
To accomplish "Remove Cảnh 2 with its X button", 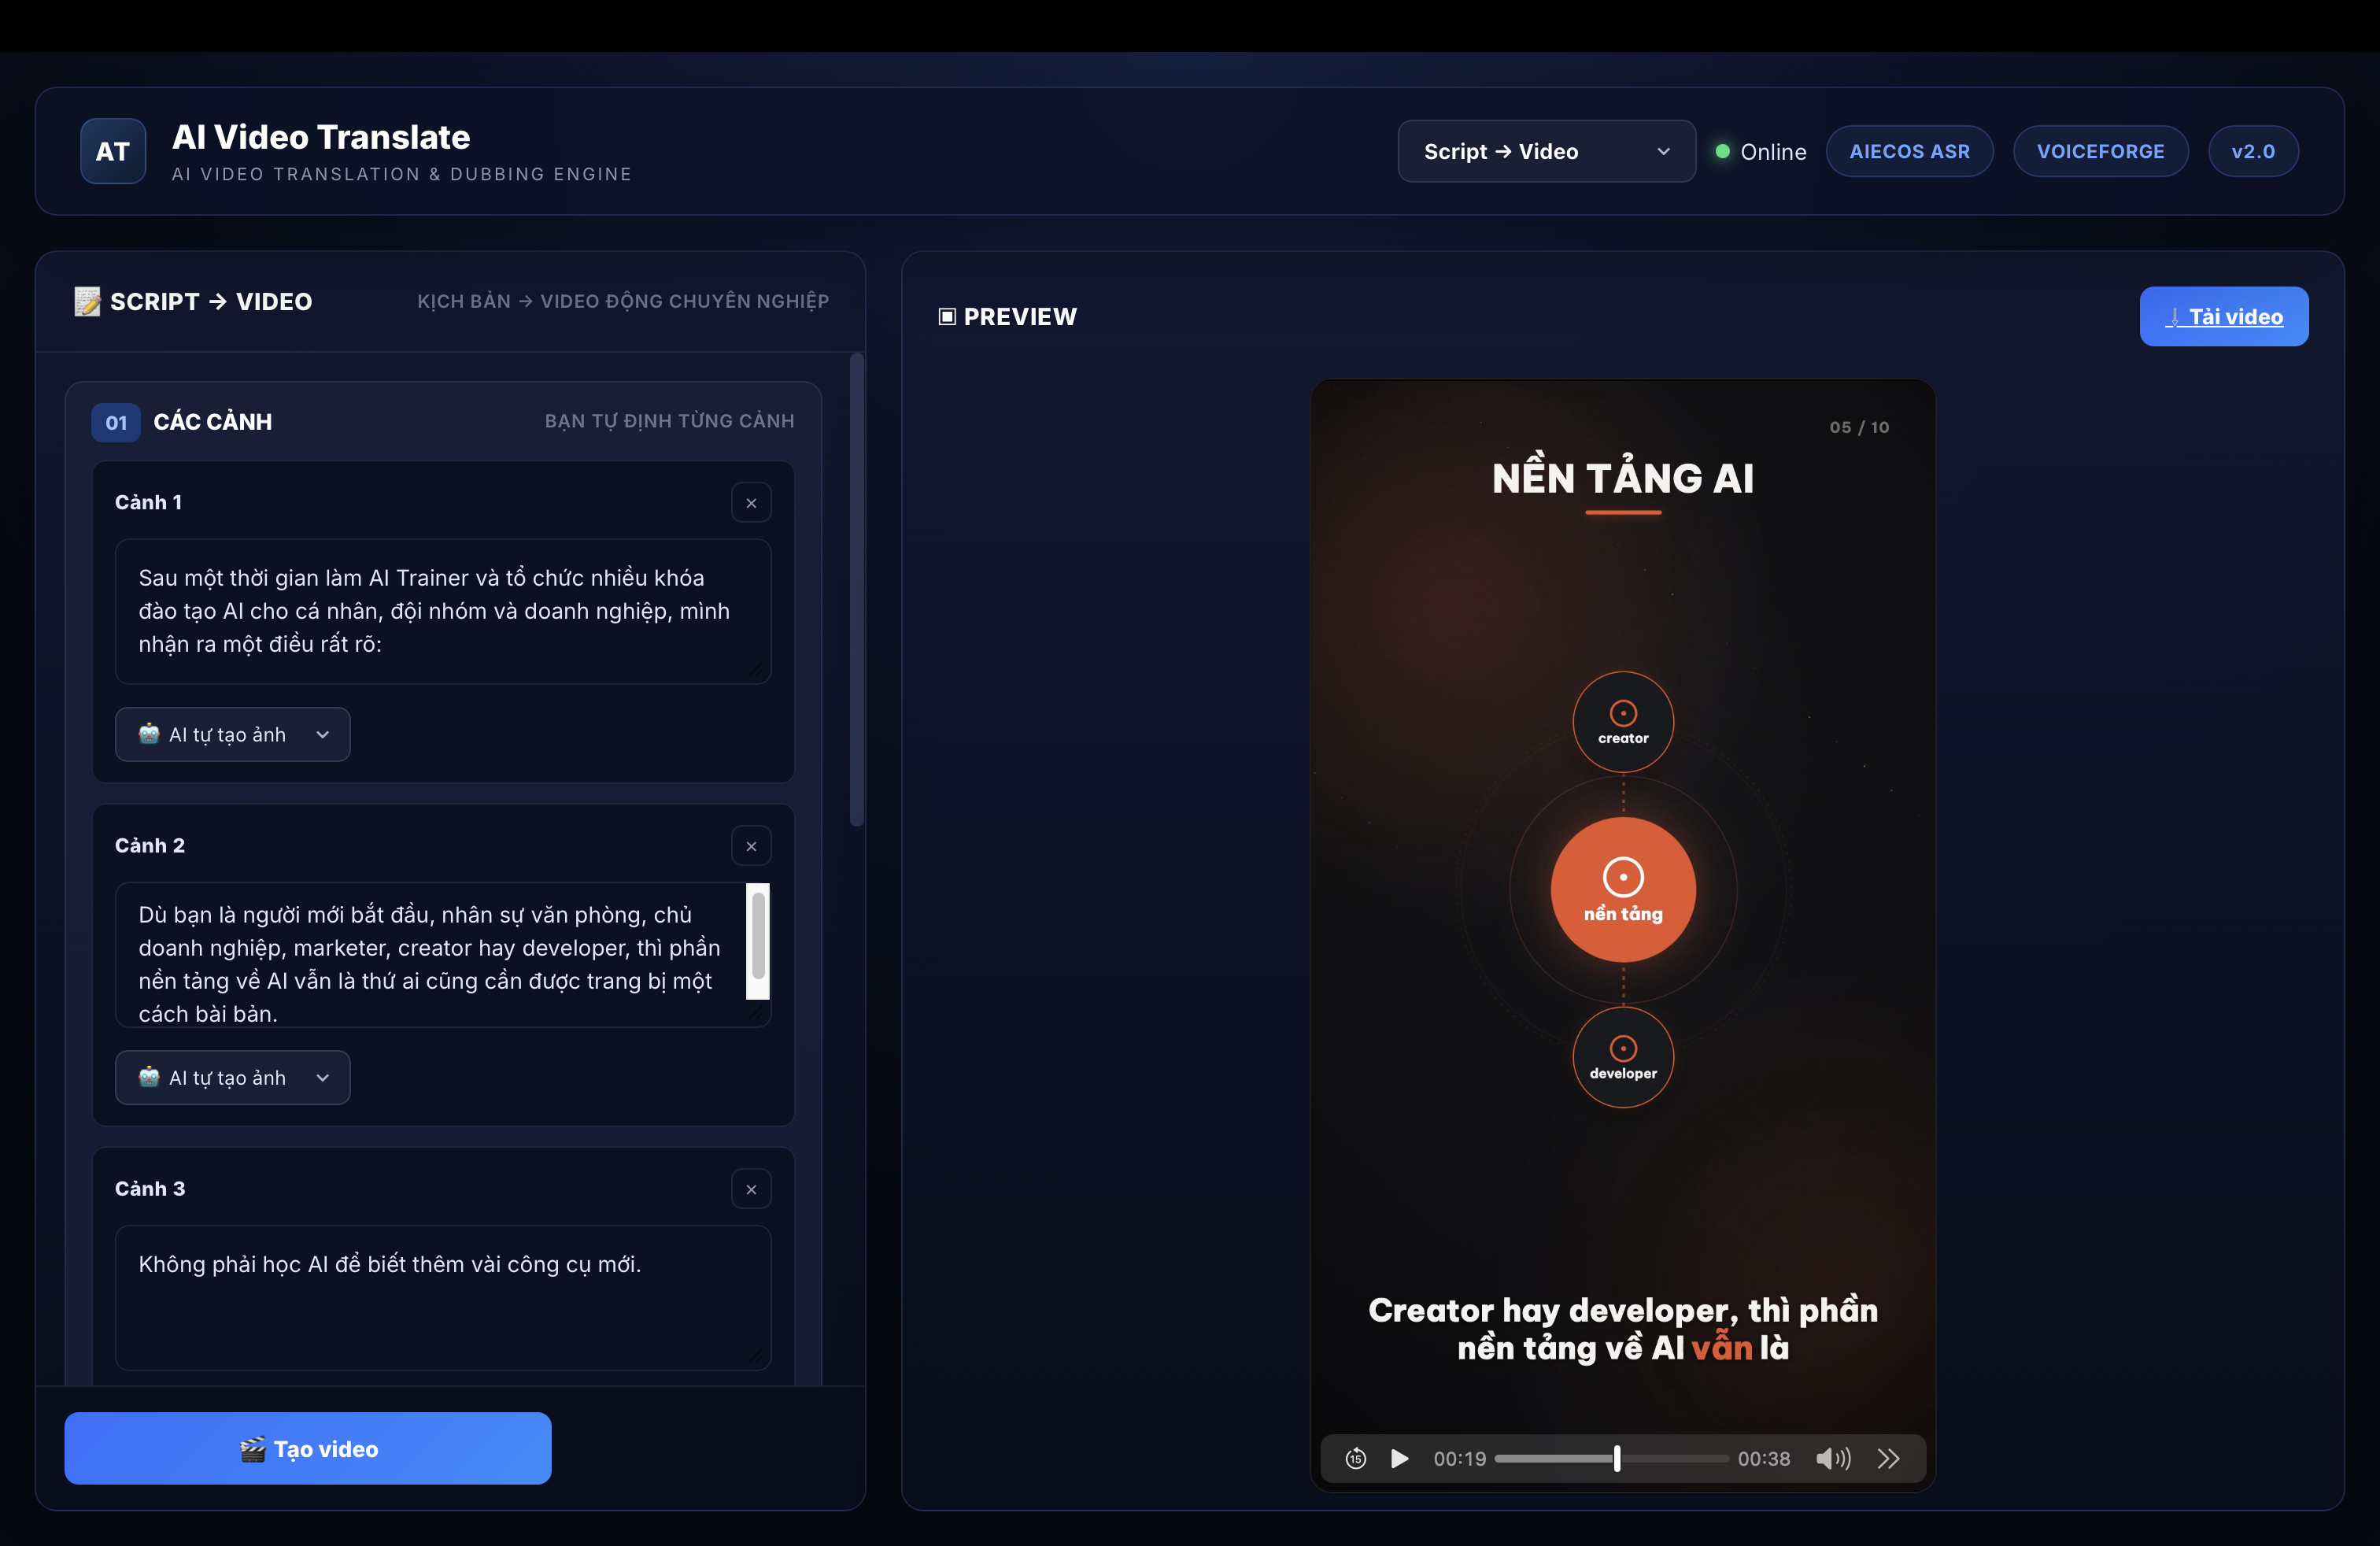I will pos(751,846).
